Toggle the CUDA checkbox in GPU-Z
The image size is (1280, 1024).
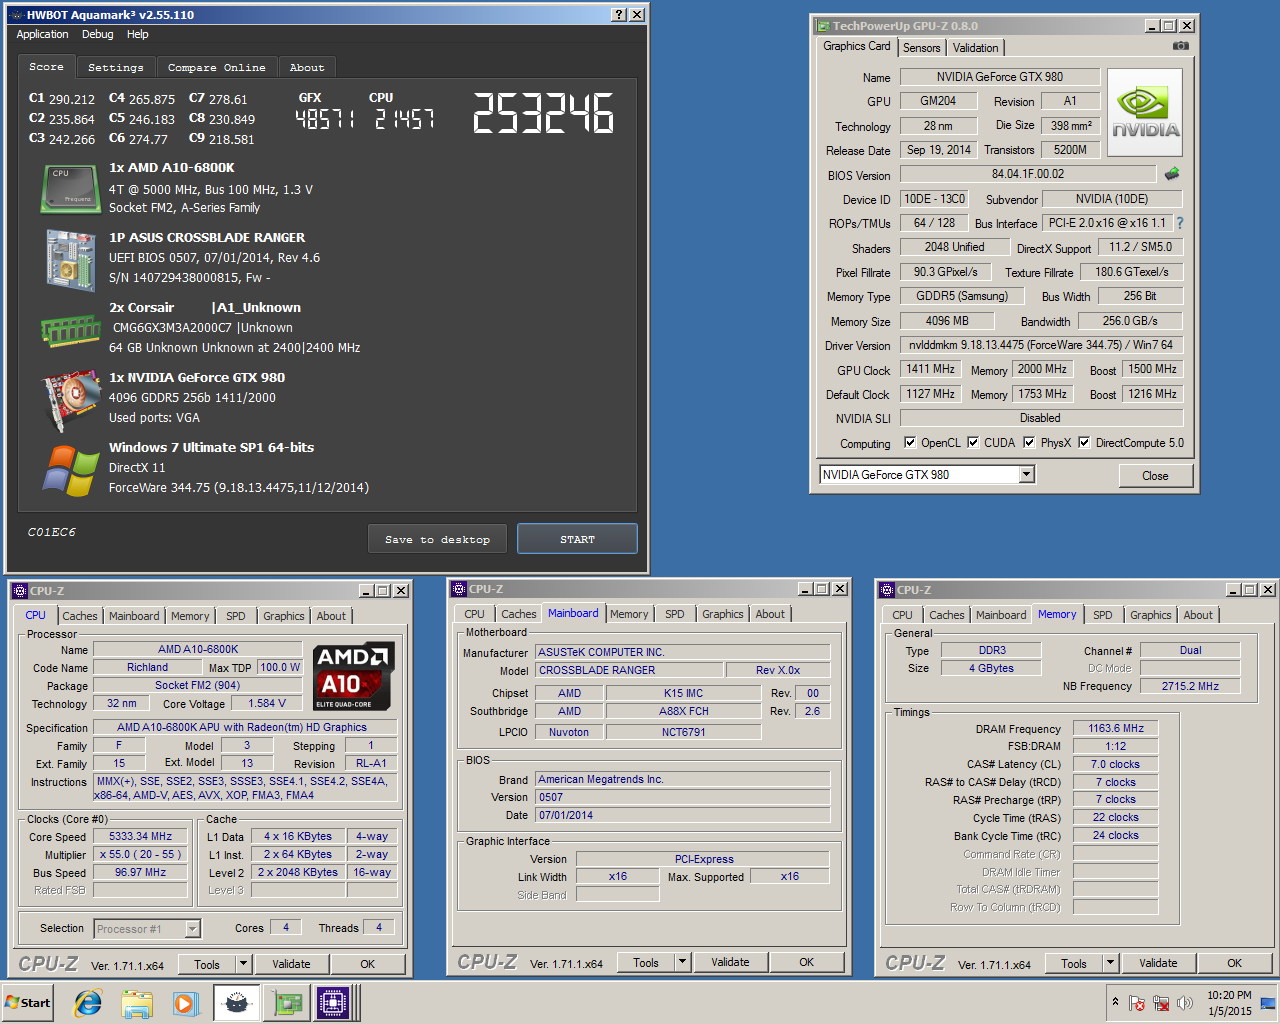point(973,442)
